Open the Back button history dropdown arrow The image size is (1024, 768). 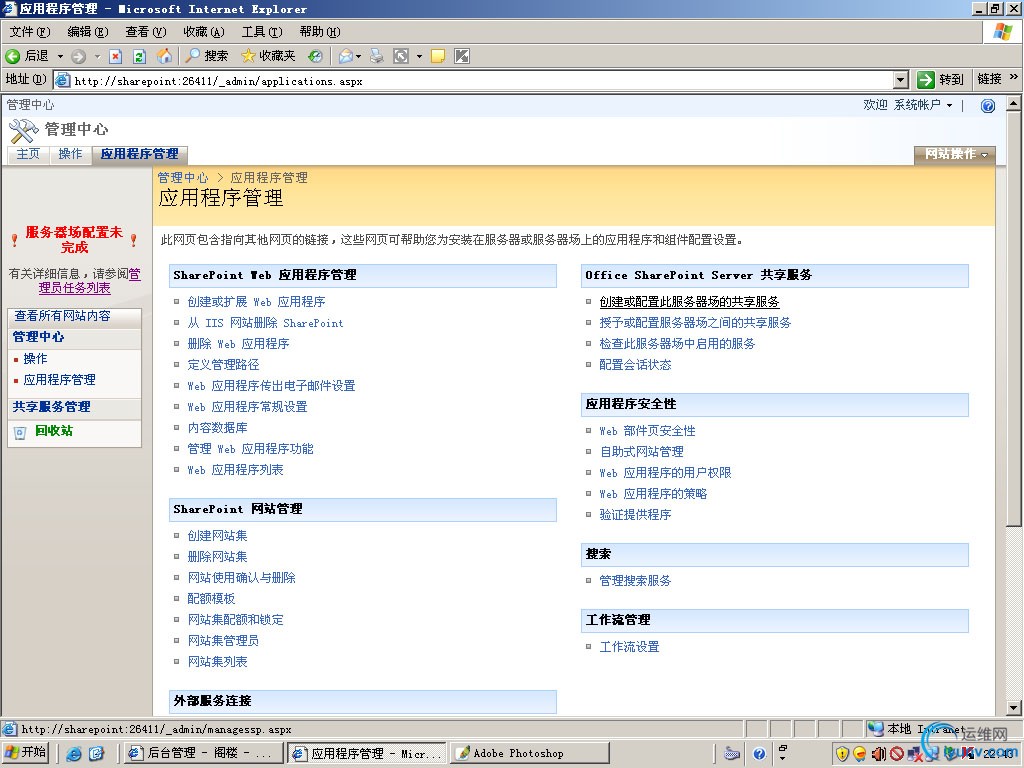pos(60,56)
